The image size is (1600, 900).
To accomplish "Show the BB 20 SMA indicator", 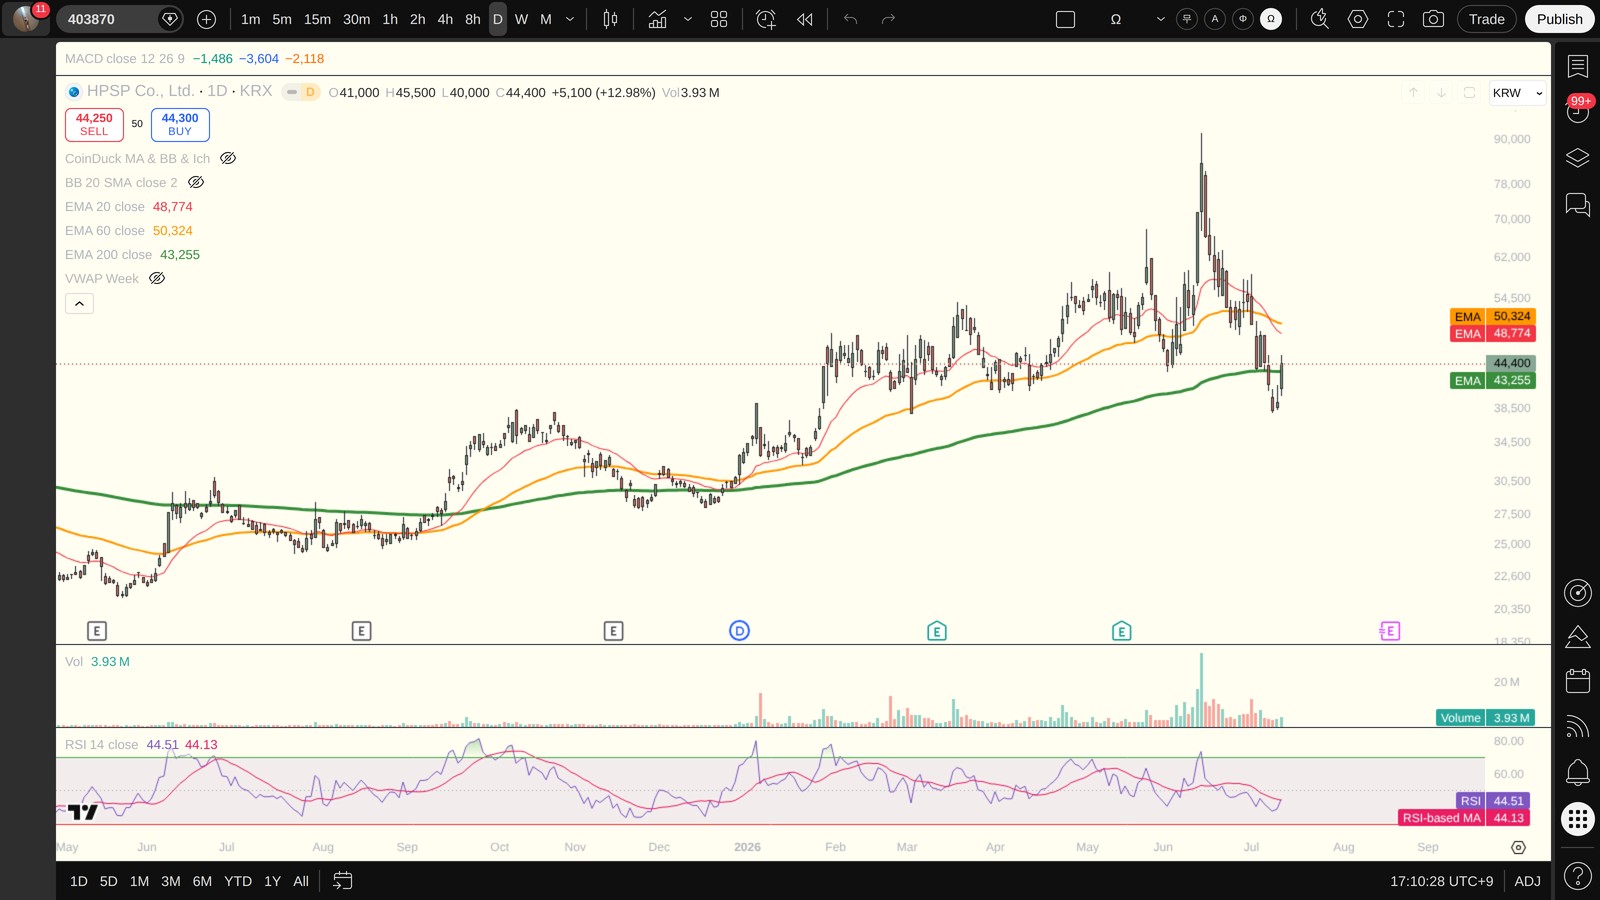I will click(x=196, y=182).
